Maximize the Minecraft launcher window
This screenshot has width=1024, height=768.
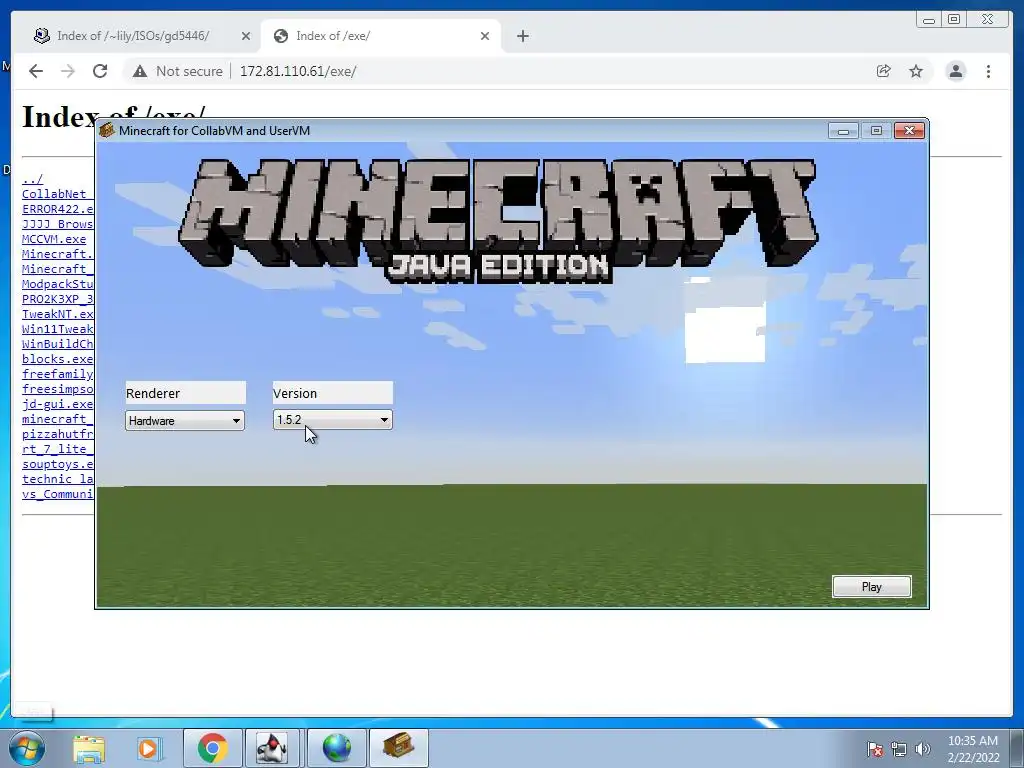click(x=876, y=131)
